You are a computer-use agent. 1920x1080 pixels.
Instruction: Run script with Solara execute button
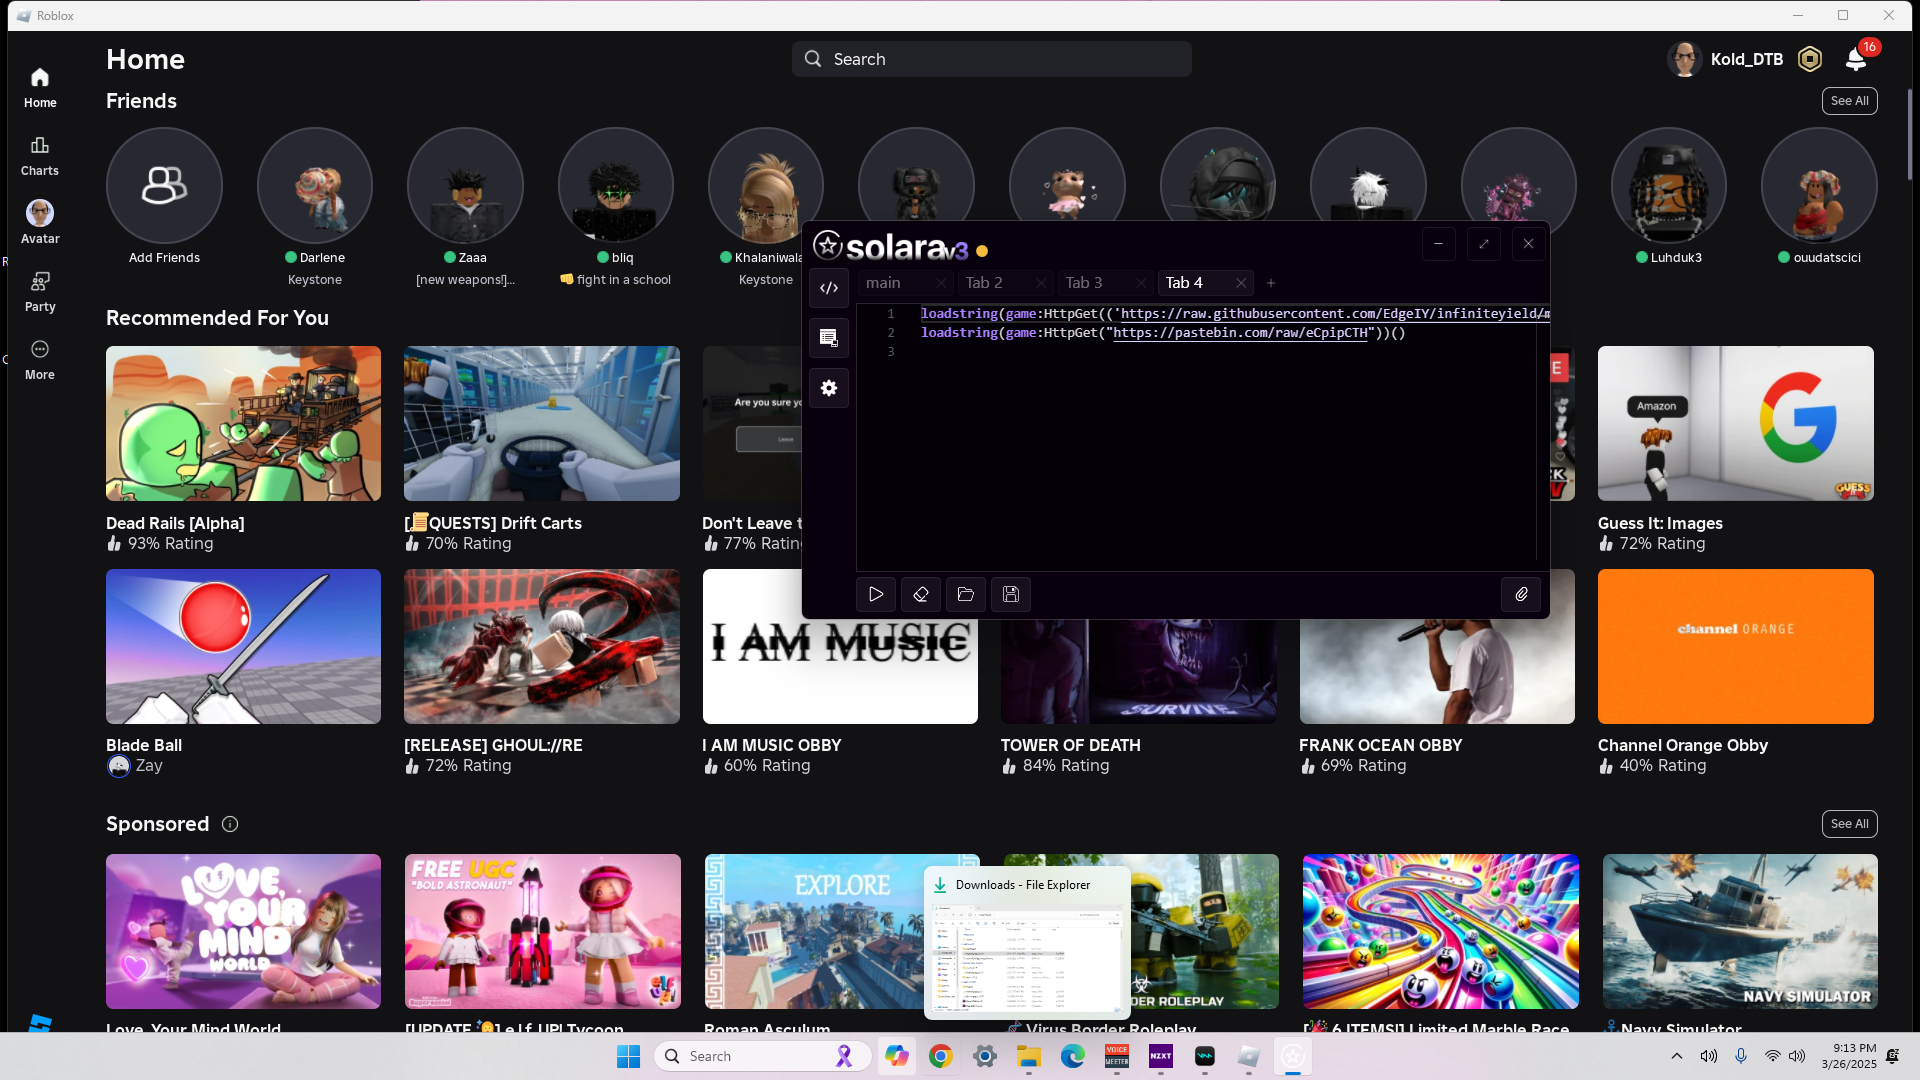[876, 595]
